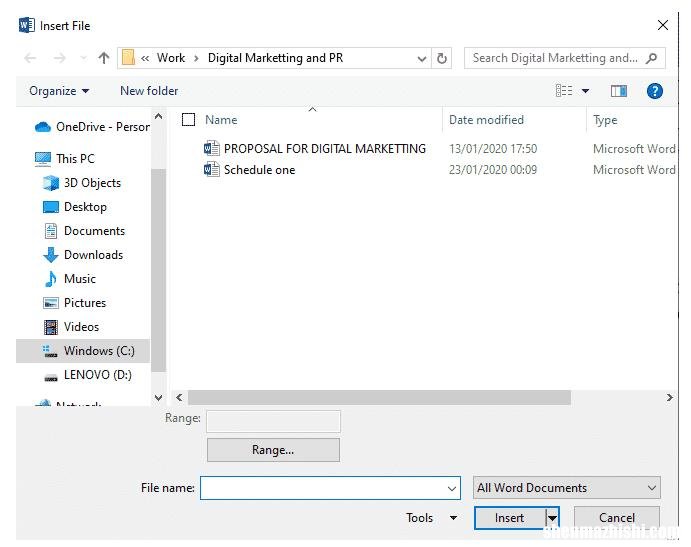Image resolution: width=691 pixels, height=547 pixels.
Task: Select LENOVO (D:) drive
Action: click(x=87, y=375)
